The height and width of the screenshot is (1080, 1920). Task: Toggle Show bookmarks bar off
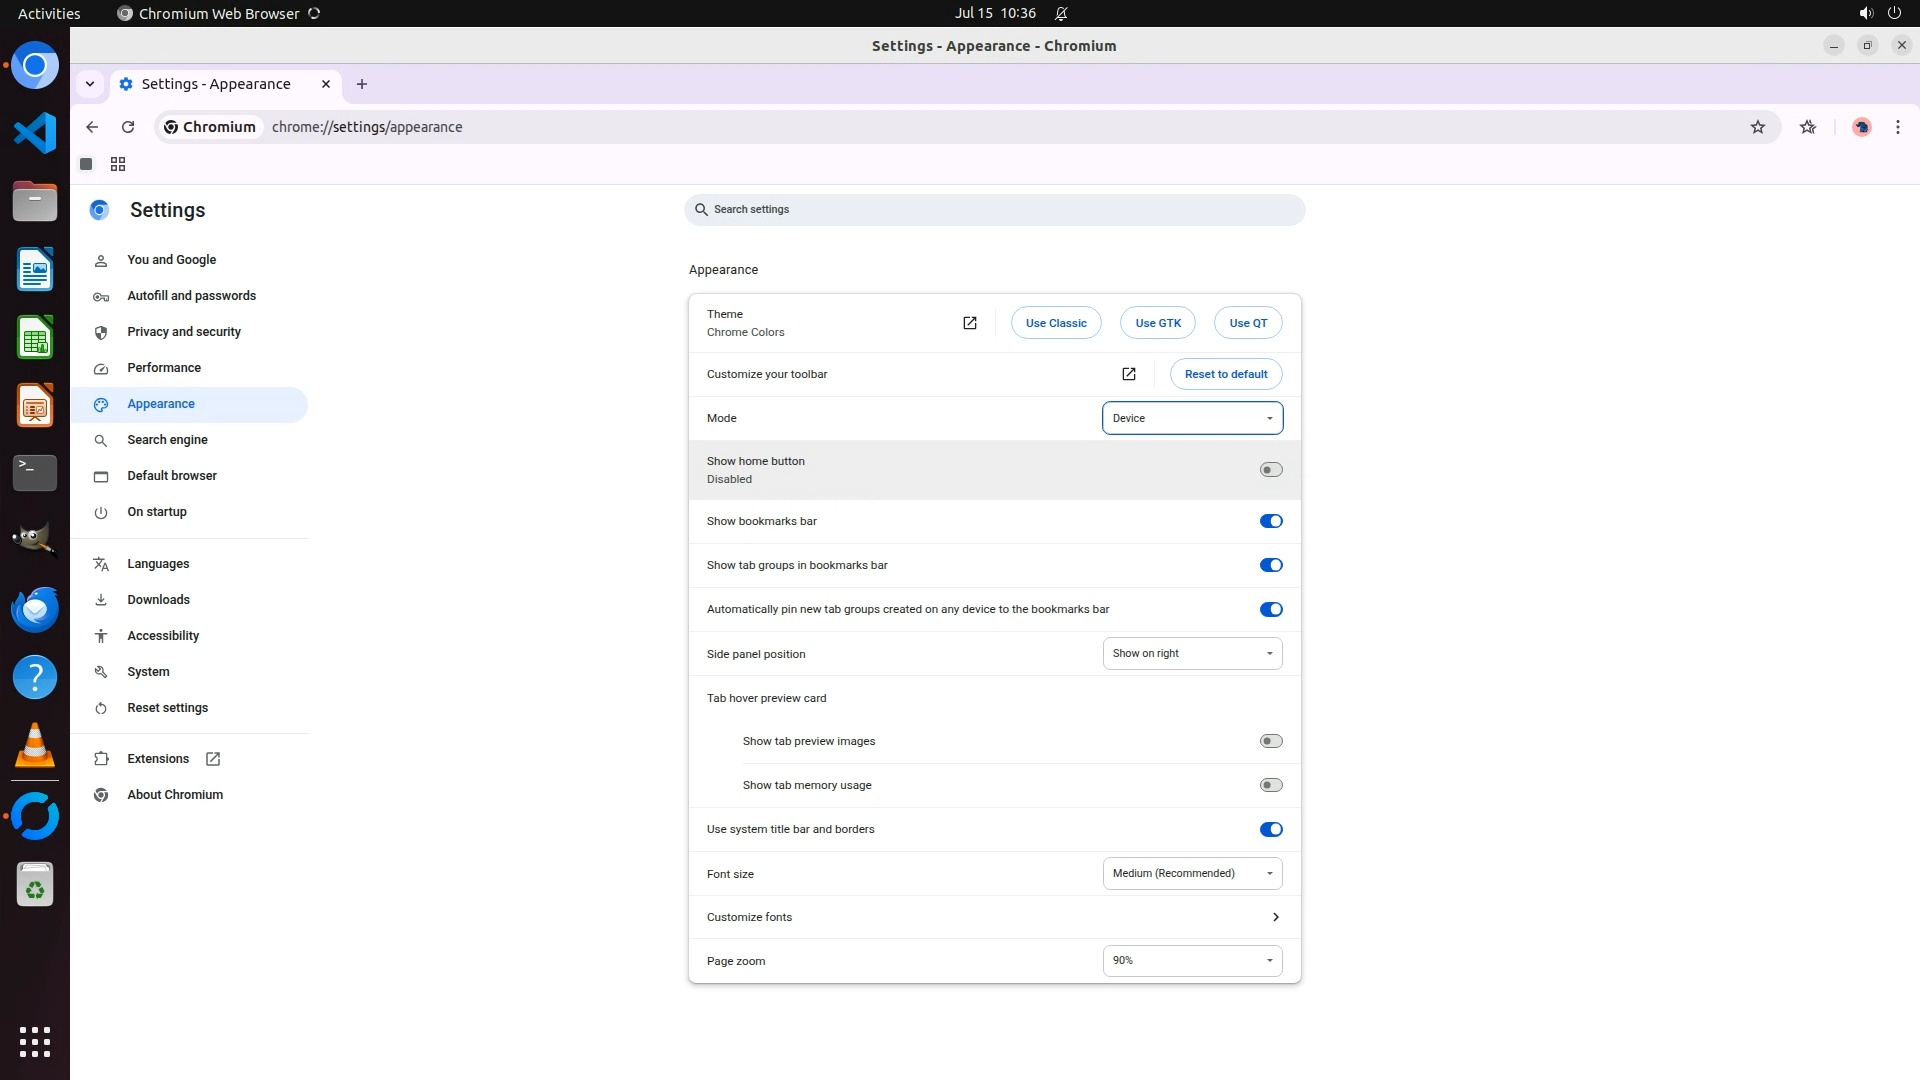(1270, 521)
